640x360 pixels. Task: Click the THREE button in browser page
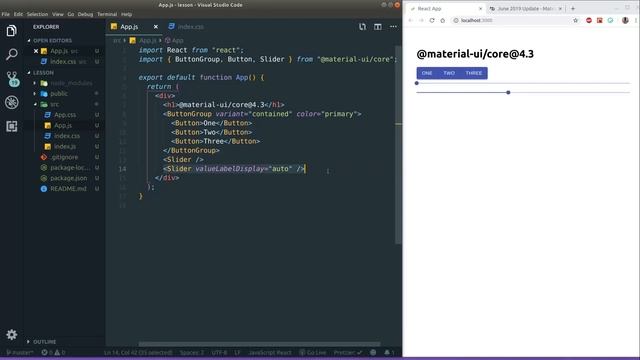coord(474,73)
